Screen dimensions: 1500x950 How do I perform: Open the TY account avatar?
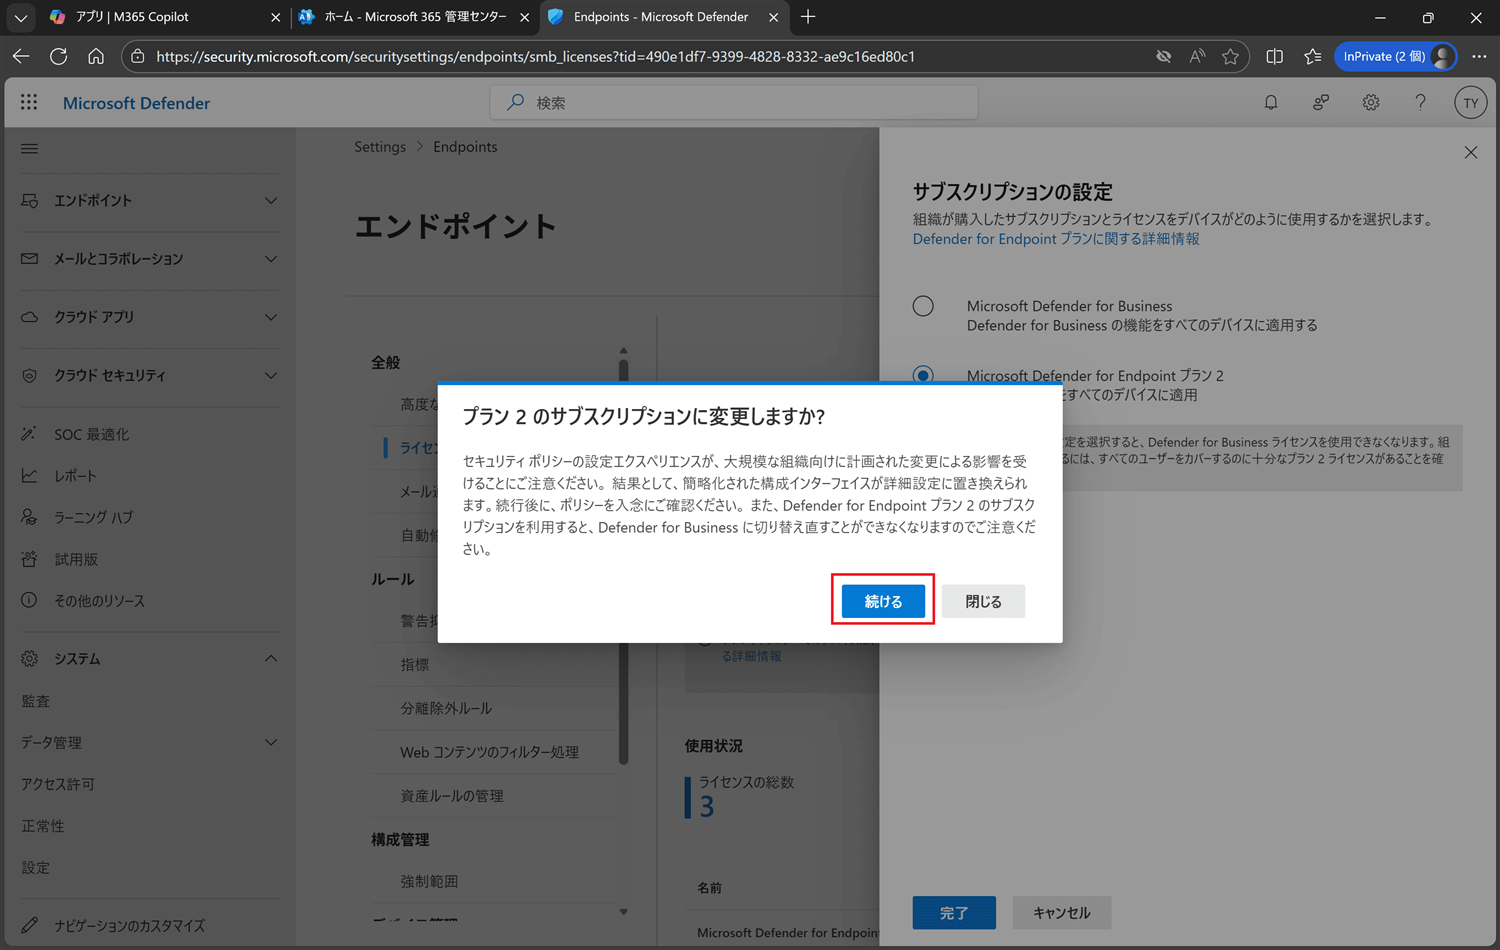(x=1470, y=102)
